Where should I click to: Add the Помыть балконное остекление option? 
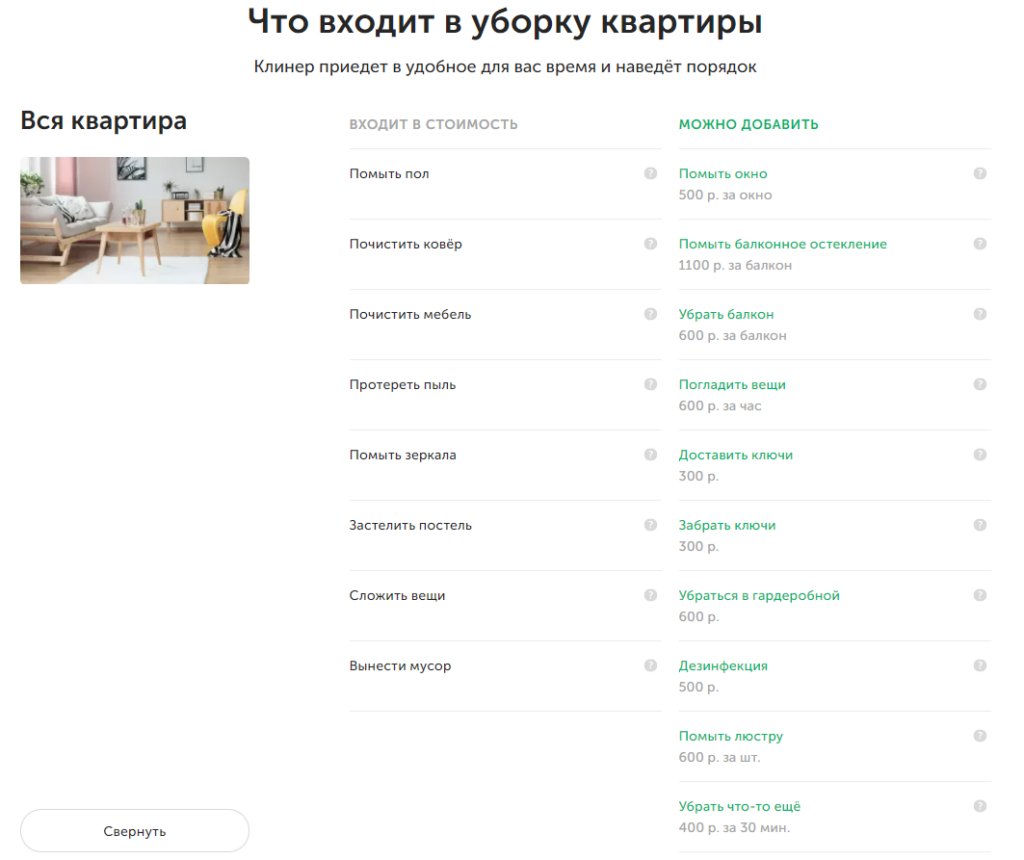(782, 245)
